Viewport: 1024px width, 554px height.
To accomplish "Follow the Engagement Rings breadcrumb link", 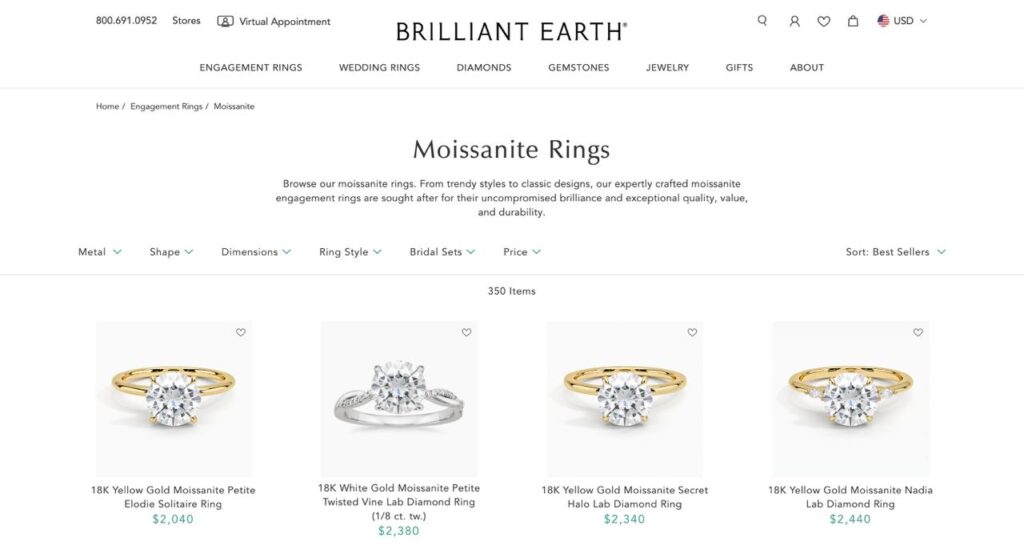I will (166, 106).
